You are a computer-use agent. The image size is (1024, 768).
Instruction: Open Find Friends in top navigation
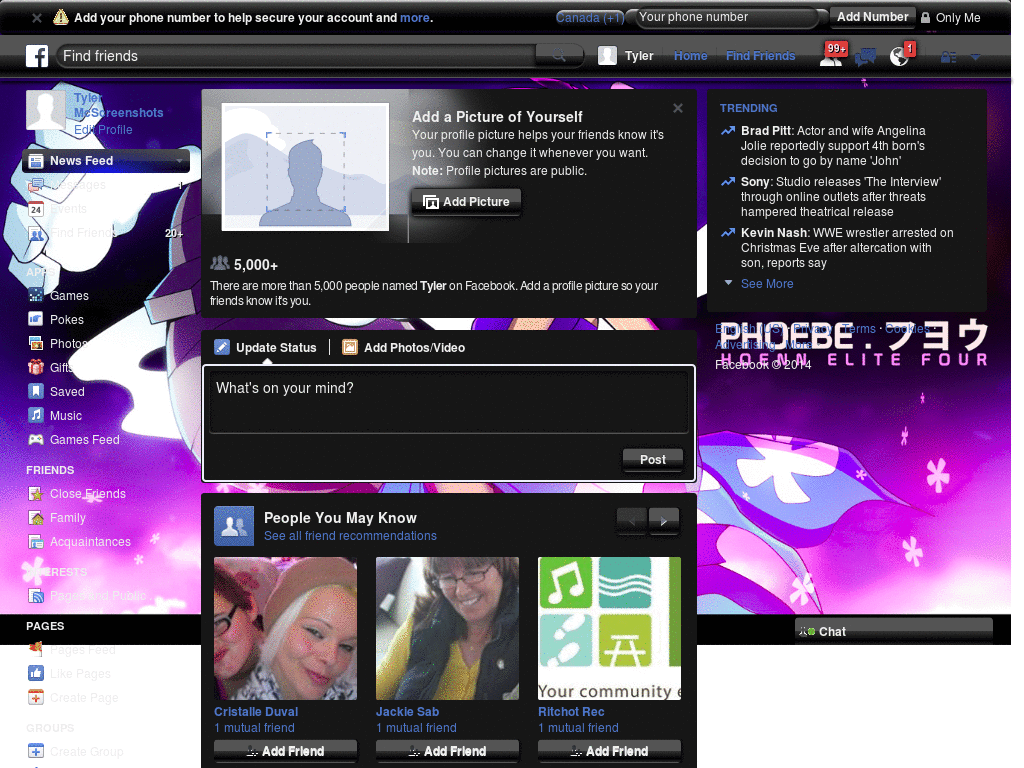760,56
